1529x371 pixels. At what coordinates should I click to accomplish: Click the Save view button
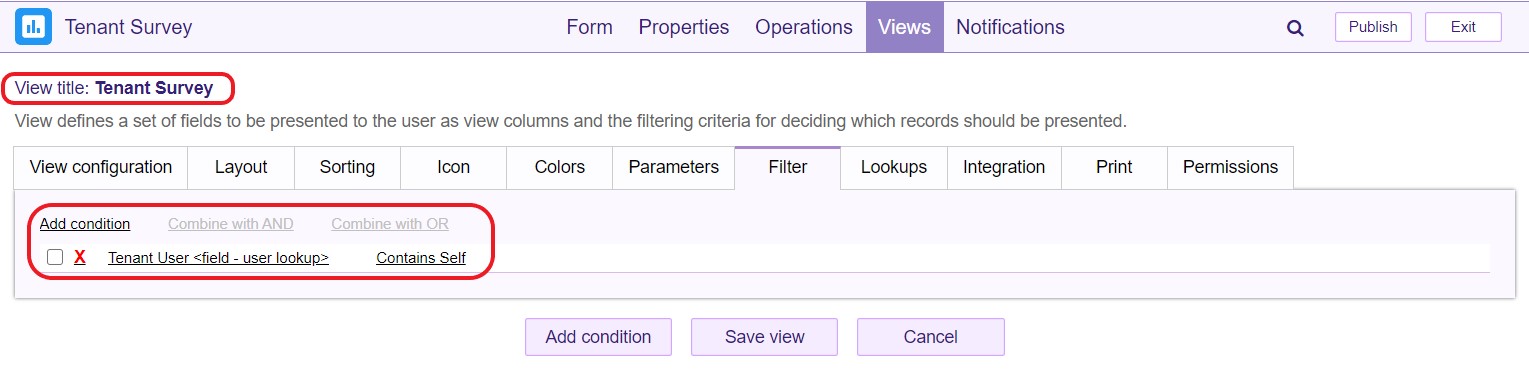click(765, 337)
